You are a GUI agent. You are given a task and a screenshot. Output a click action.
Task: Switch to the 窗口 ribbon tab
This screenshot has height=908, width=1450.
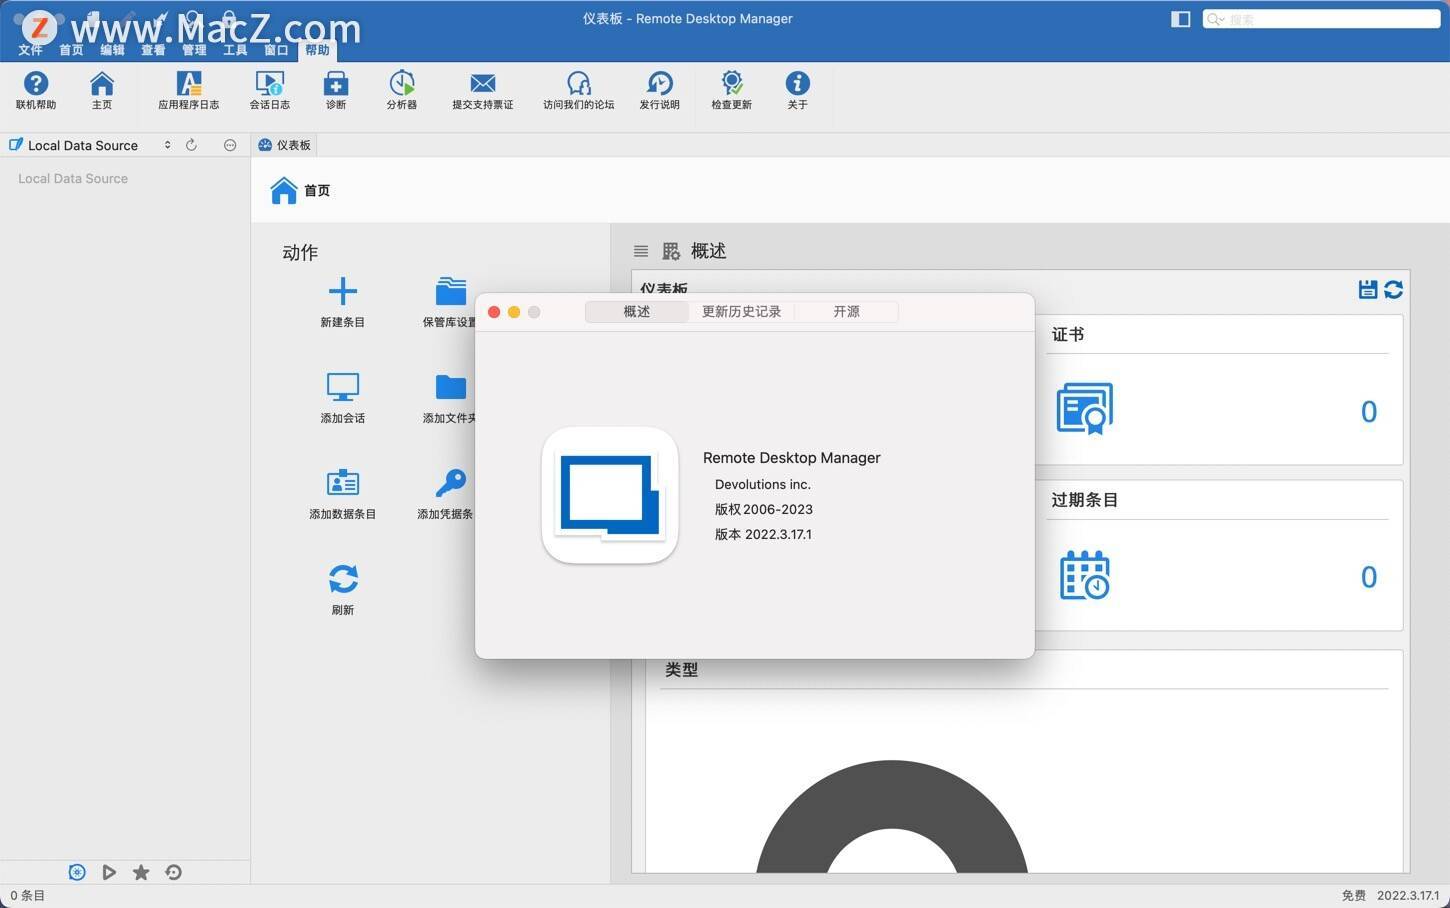[x=276, y=50]
